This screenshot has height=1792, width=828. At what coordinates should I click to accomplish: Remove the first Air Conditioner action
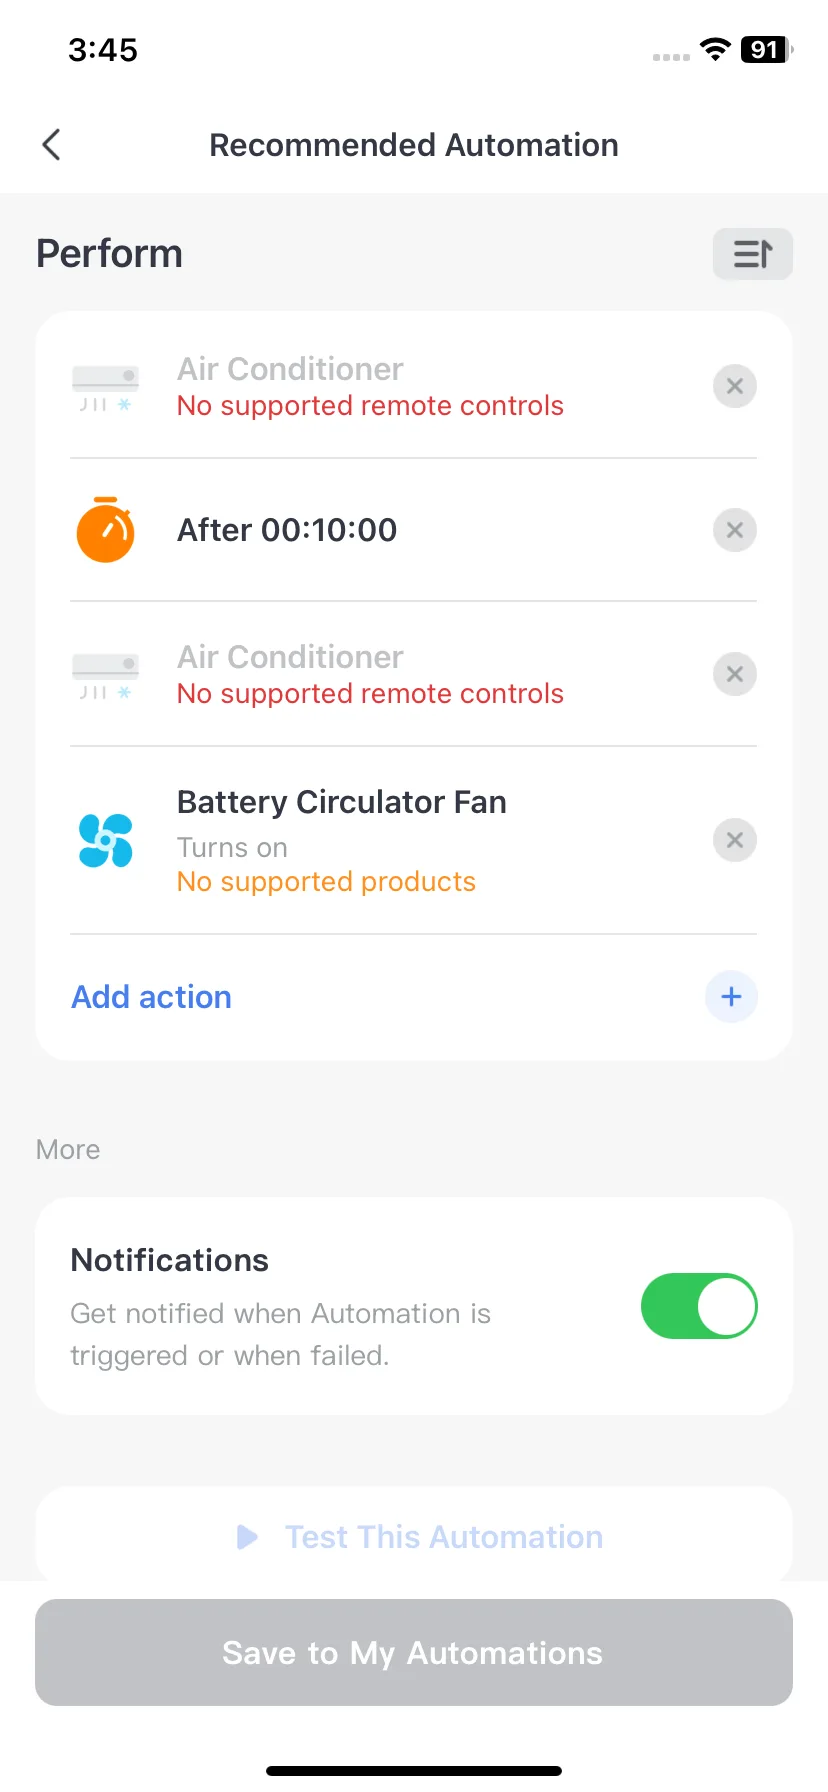[x=735, y=386]
